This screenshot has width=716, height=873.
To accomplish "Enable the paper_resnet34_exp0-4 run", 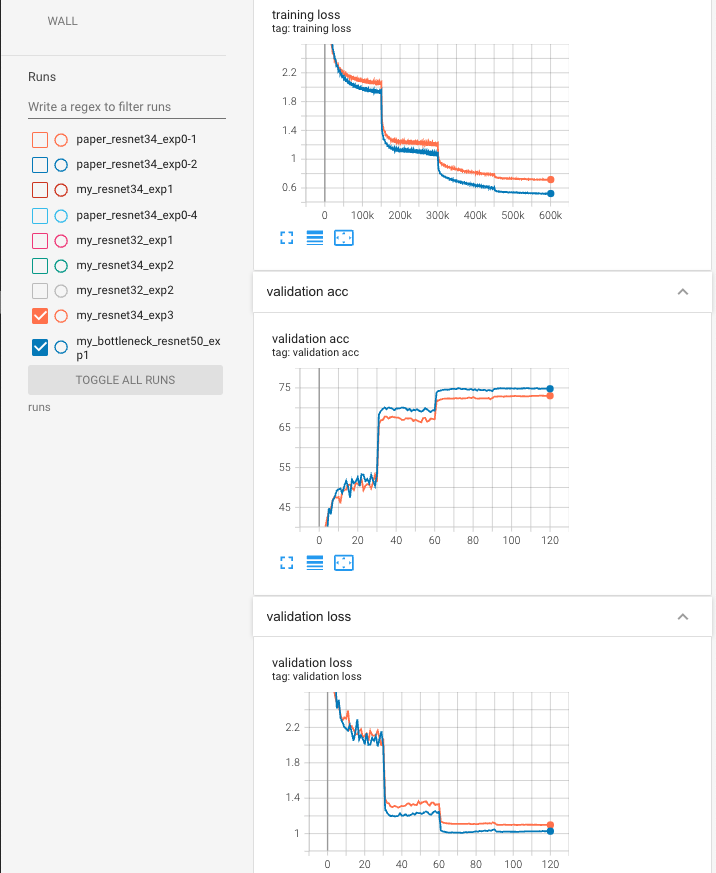I will pyautogui.click(x=40, y=215).
